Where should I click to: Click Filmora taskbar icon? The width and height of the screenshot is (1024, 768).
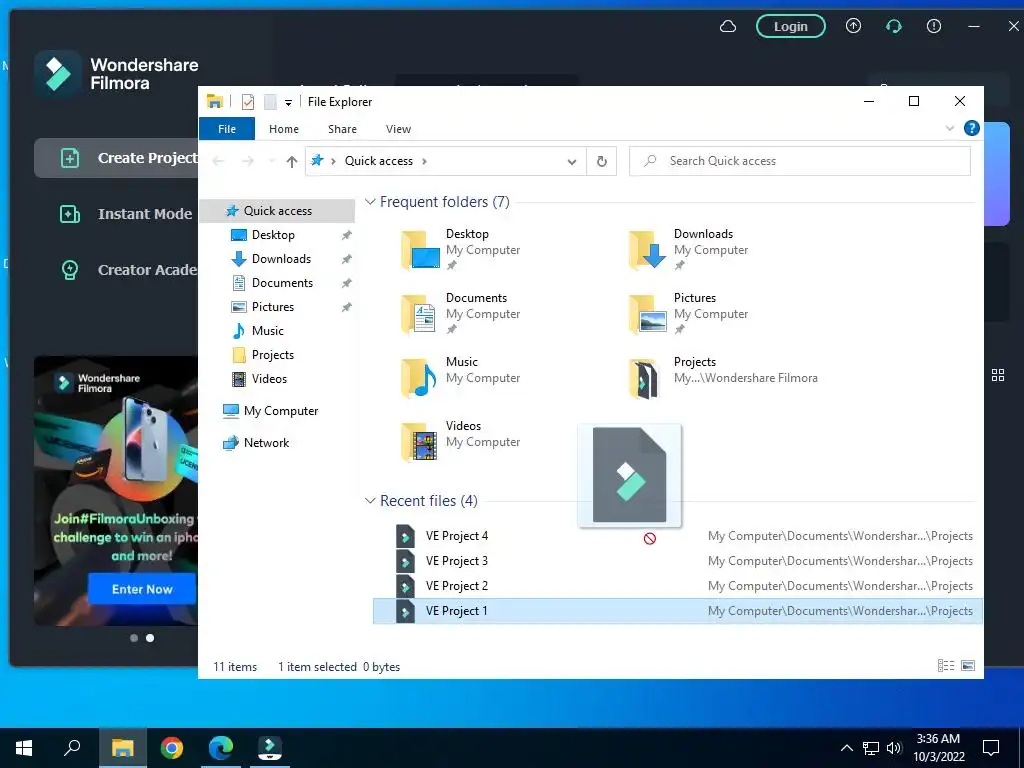(x=270, y=748)
